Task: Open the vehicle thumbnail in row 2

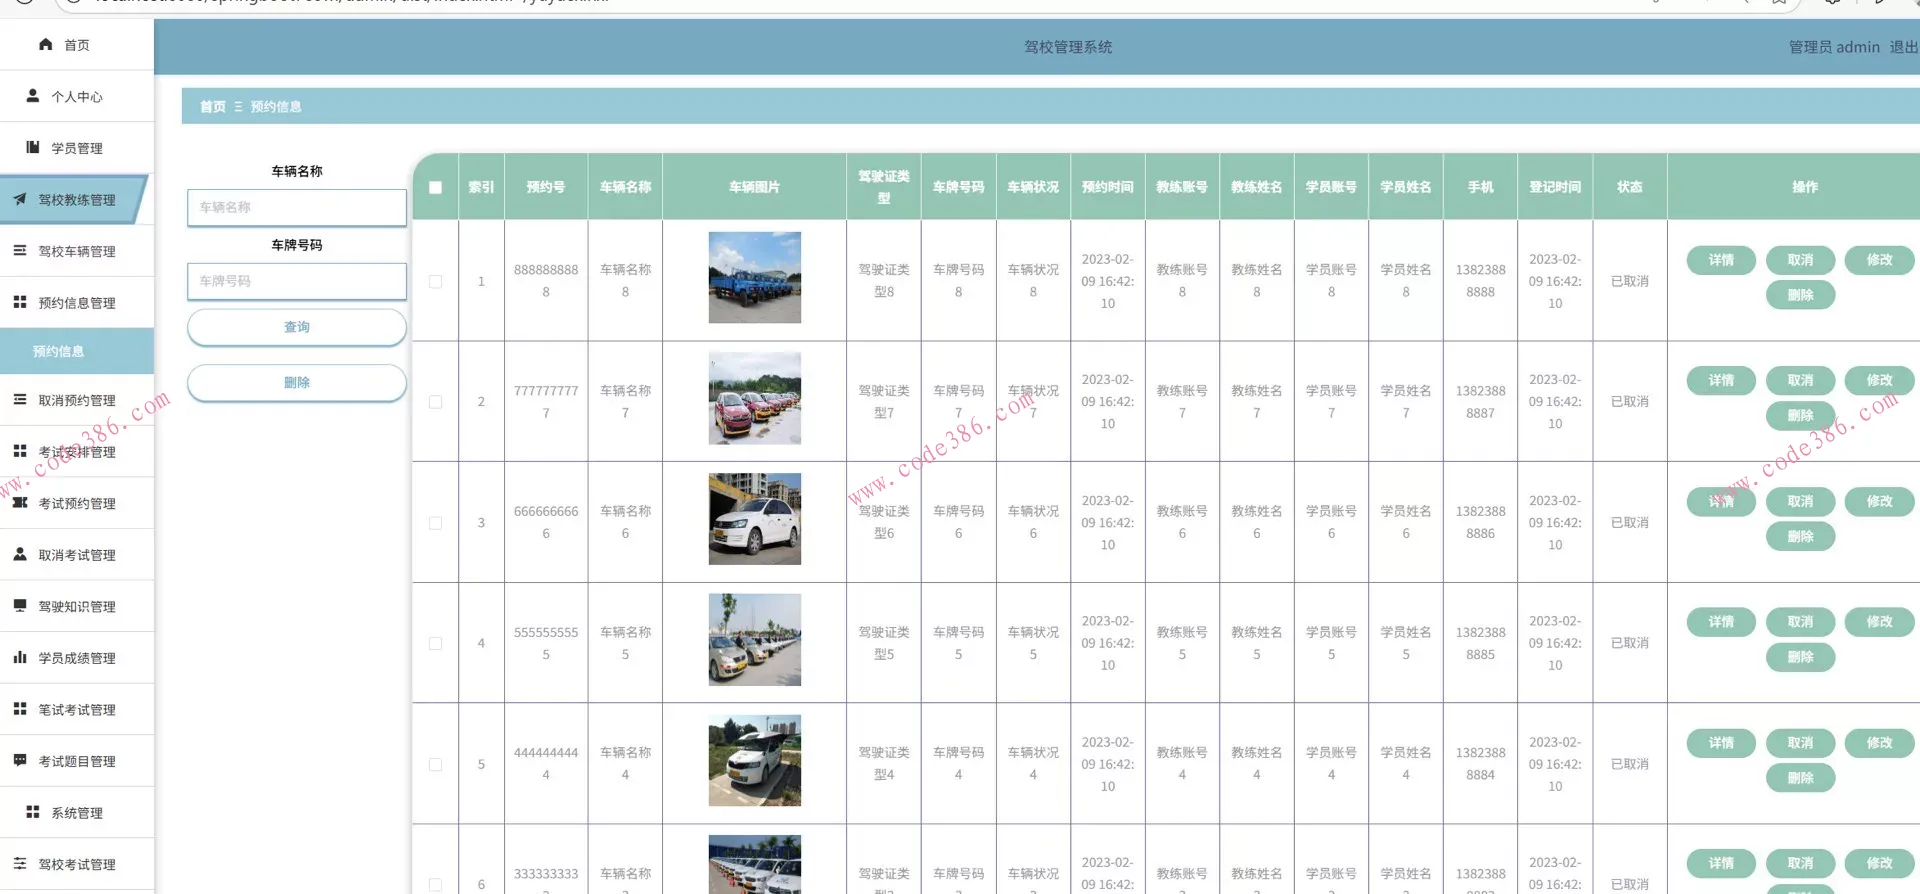Action: click(x=754, y=398)
